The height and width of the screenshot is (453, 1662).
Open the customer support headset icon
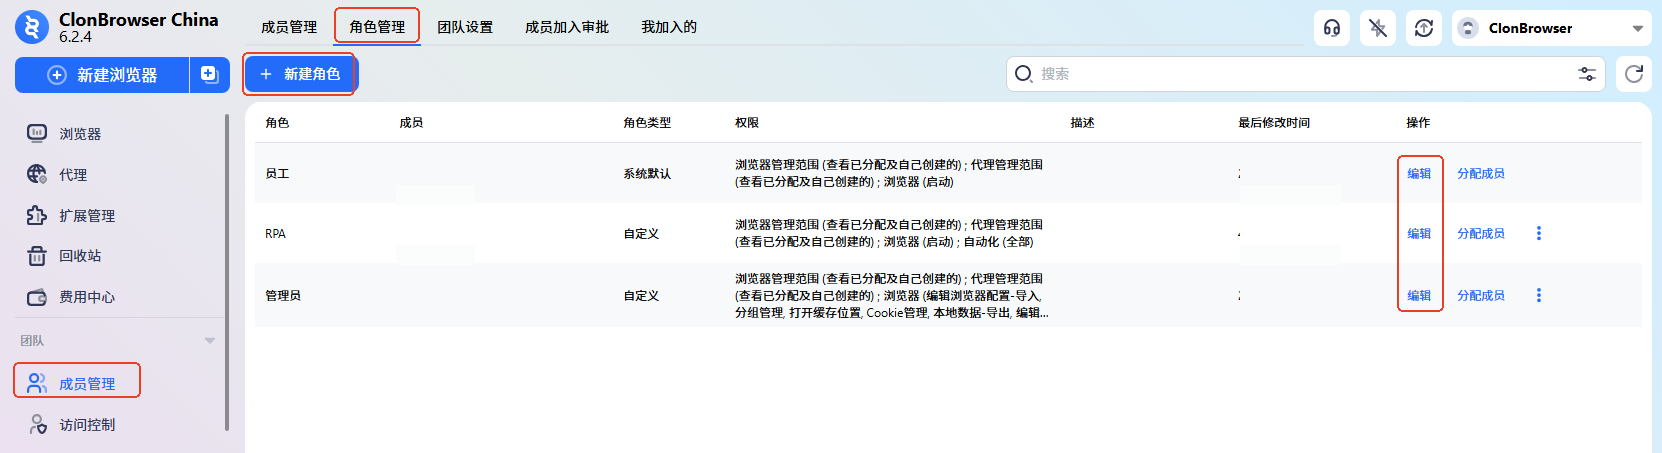click(x=1332, y=28)
